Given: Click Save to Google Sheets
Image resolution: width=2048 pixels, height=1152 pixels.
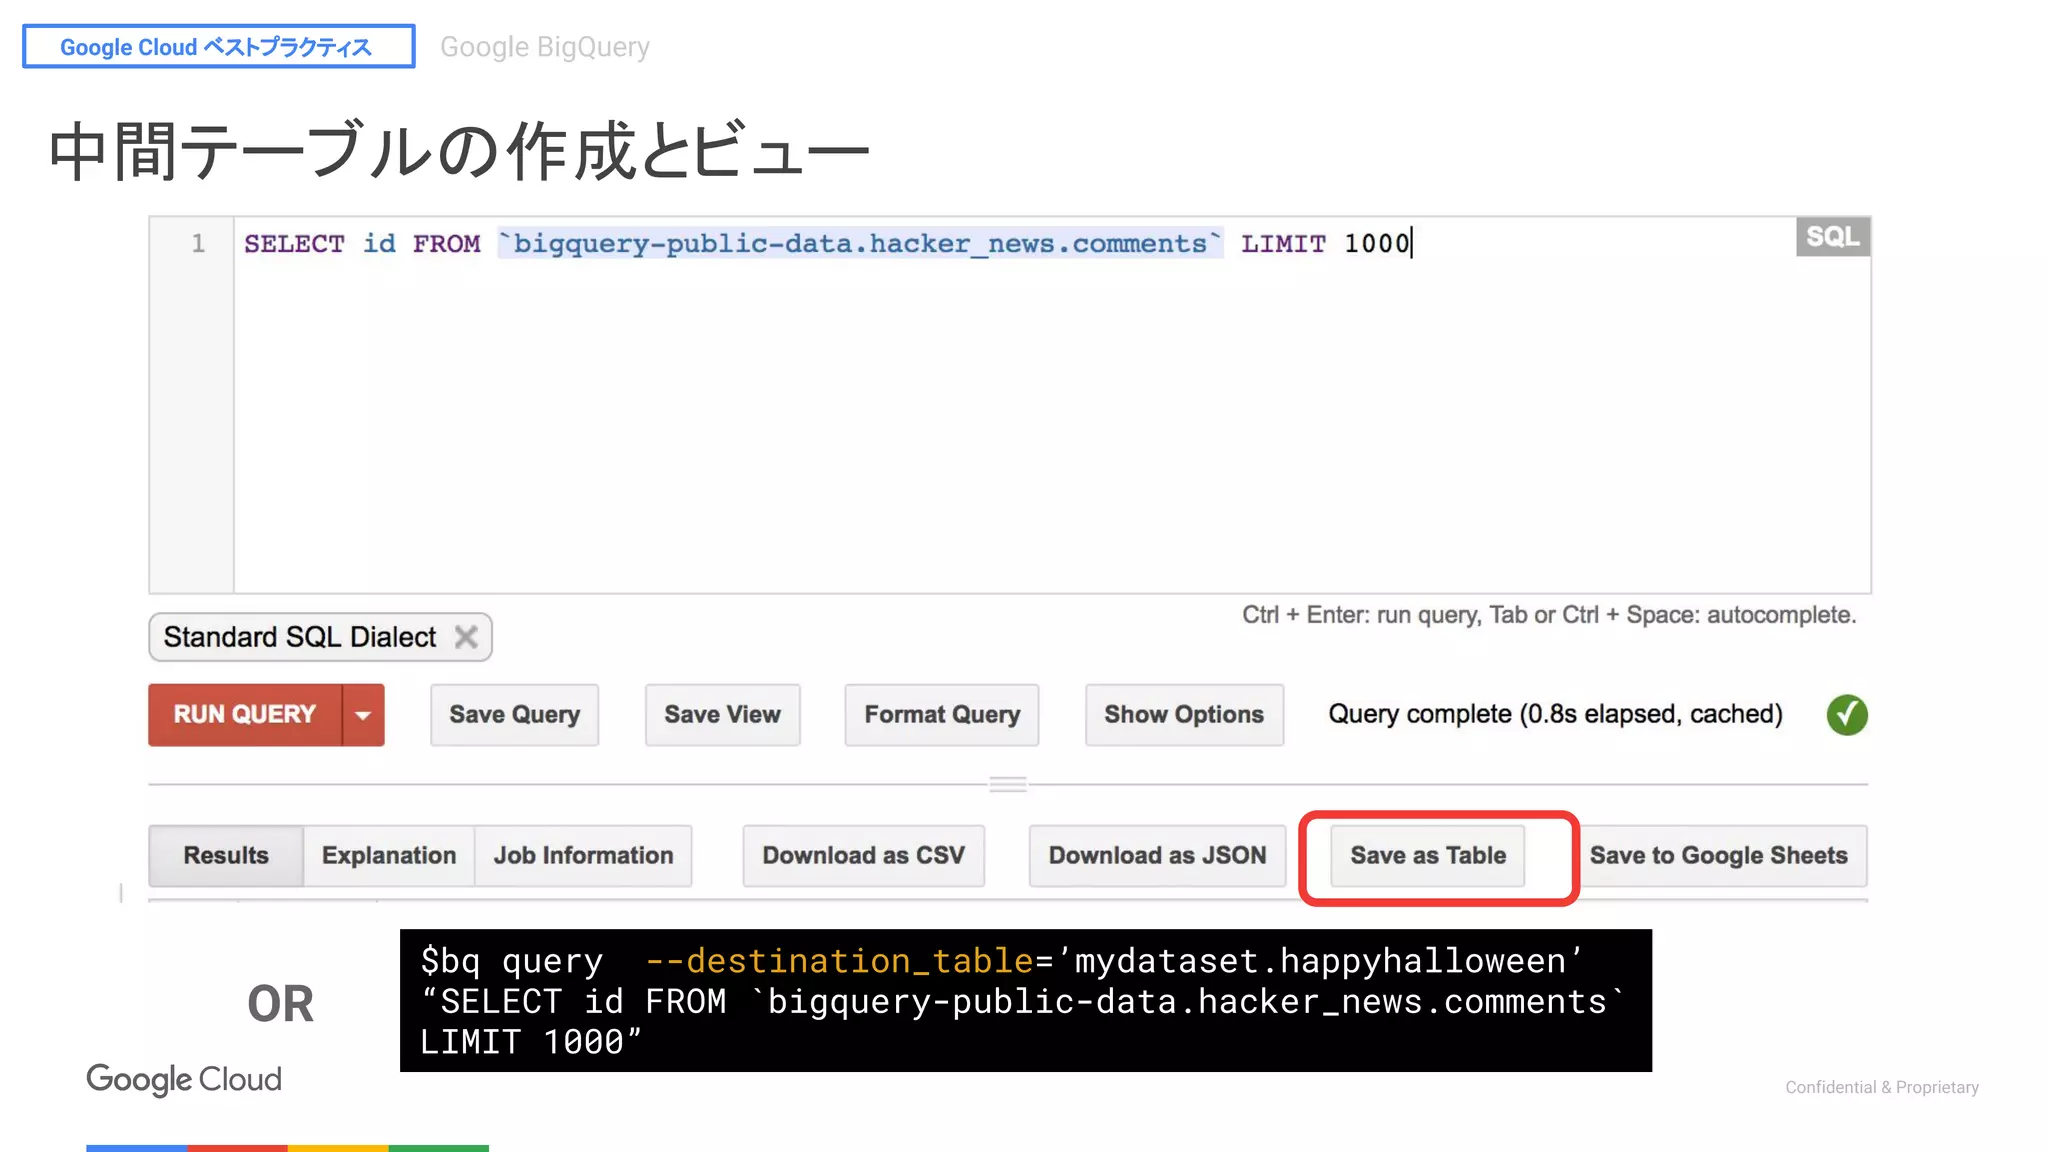Looking at the screenshot, I should [1719, 856].
